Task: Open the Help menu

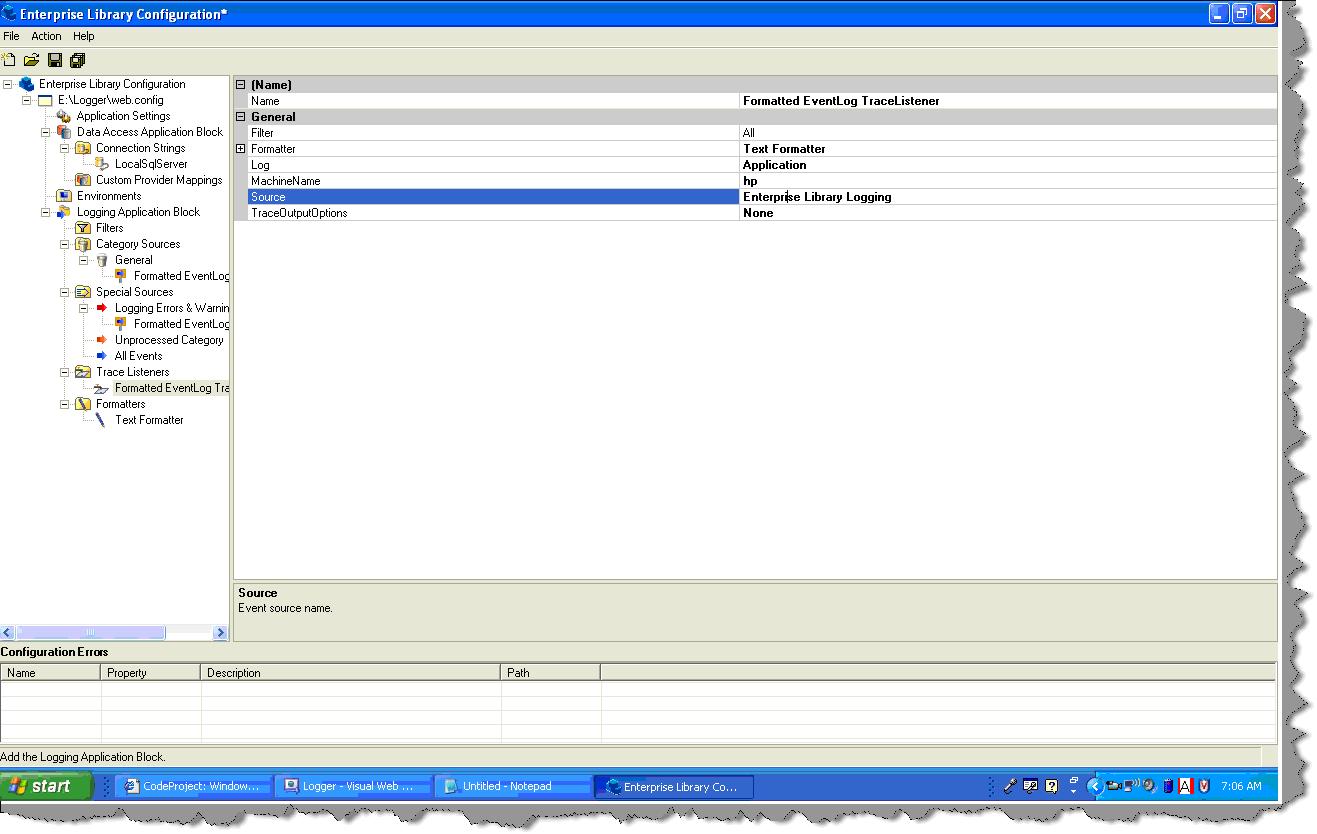Action: [x=84, y=36]
